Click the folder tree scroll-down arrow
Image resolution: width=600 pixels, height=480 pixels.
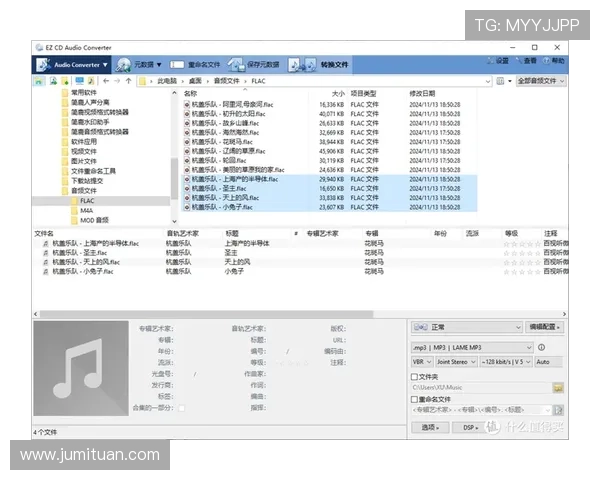pos(174,221)
